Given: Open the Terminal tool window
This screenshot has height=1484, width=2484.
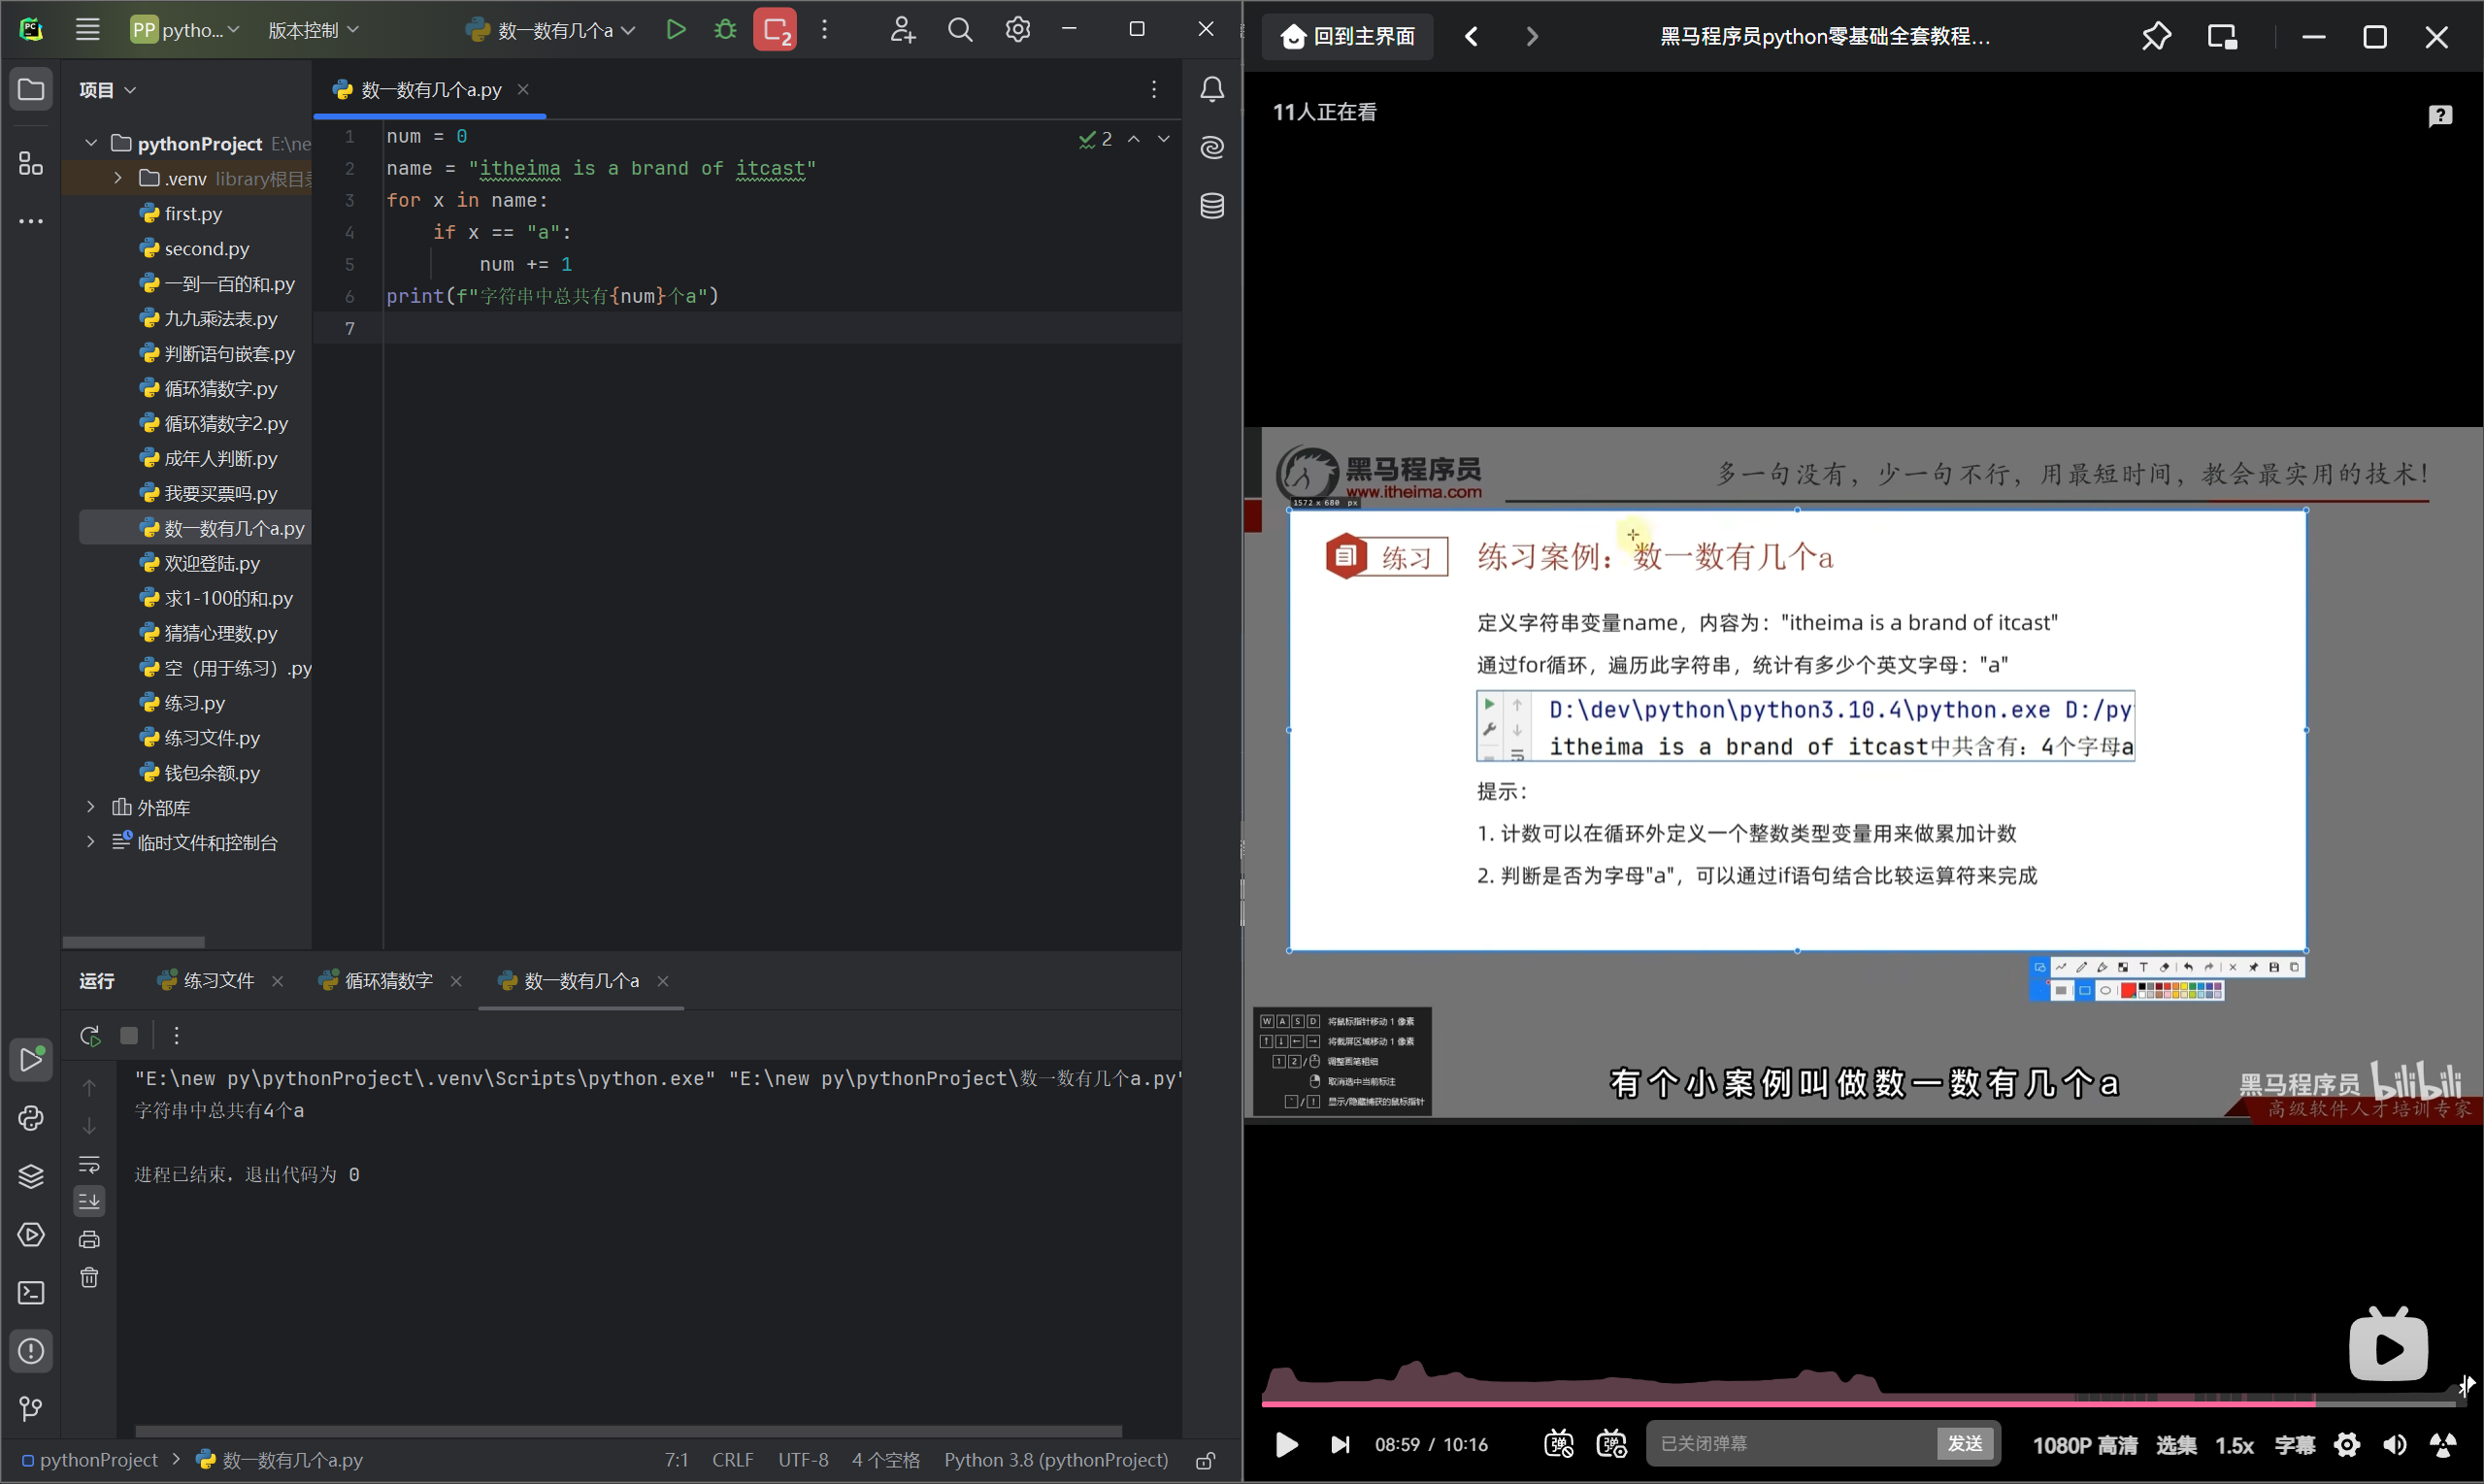Looking at the screenshot, I should point(31,1293).
